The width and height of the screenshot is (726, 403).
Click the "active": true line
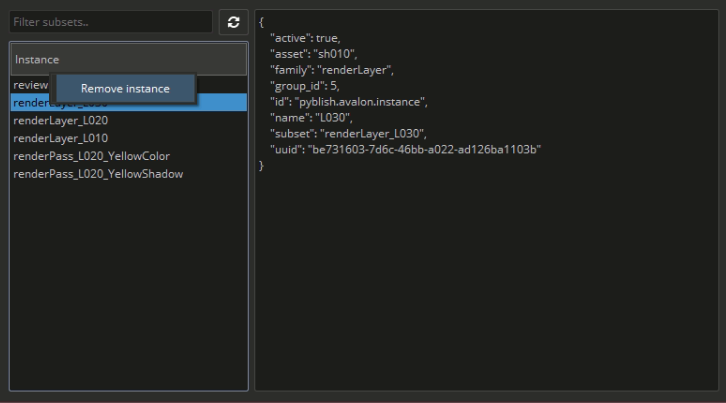click(305, 38)
